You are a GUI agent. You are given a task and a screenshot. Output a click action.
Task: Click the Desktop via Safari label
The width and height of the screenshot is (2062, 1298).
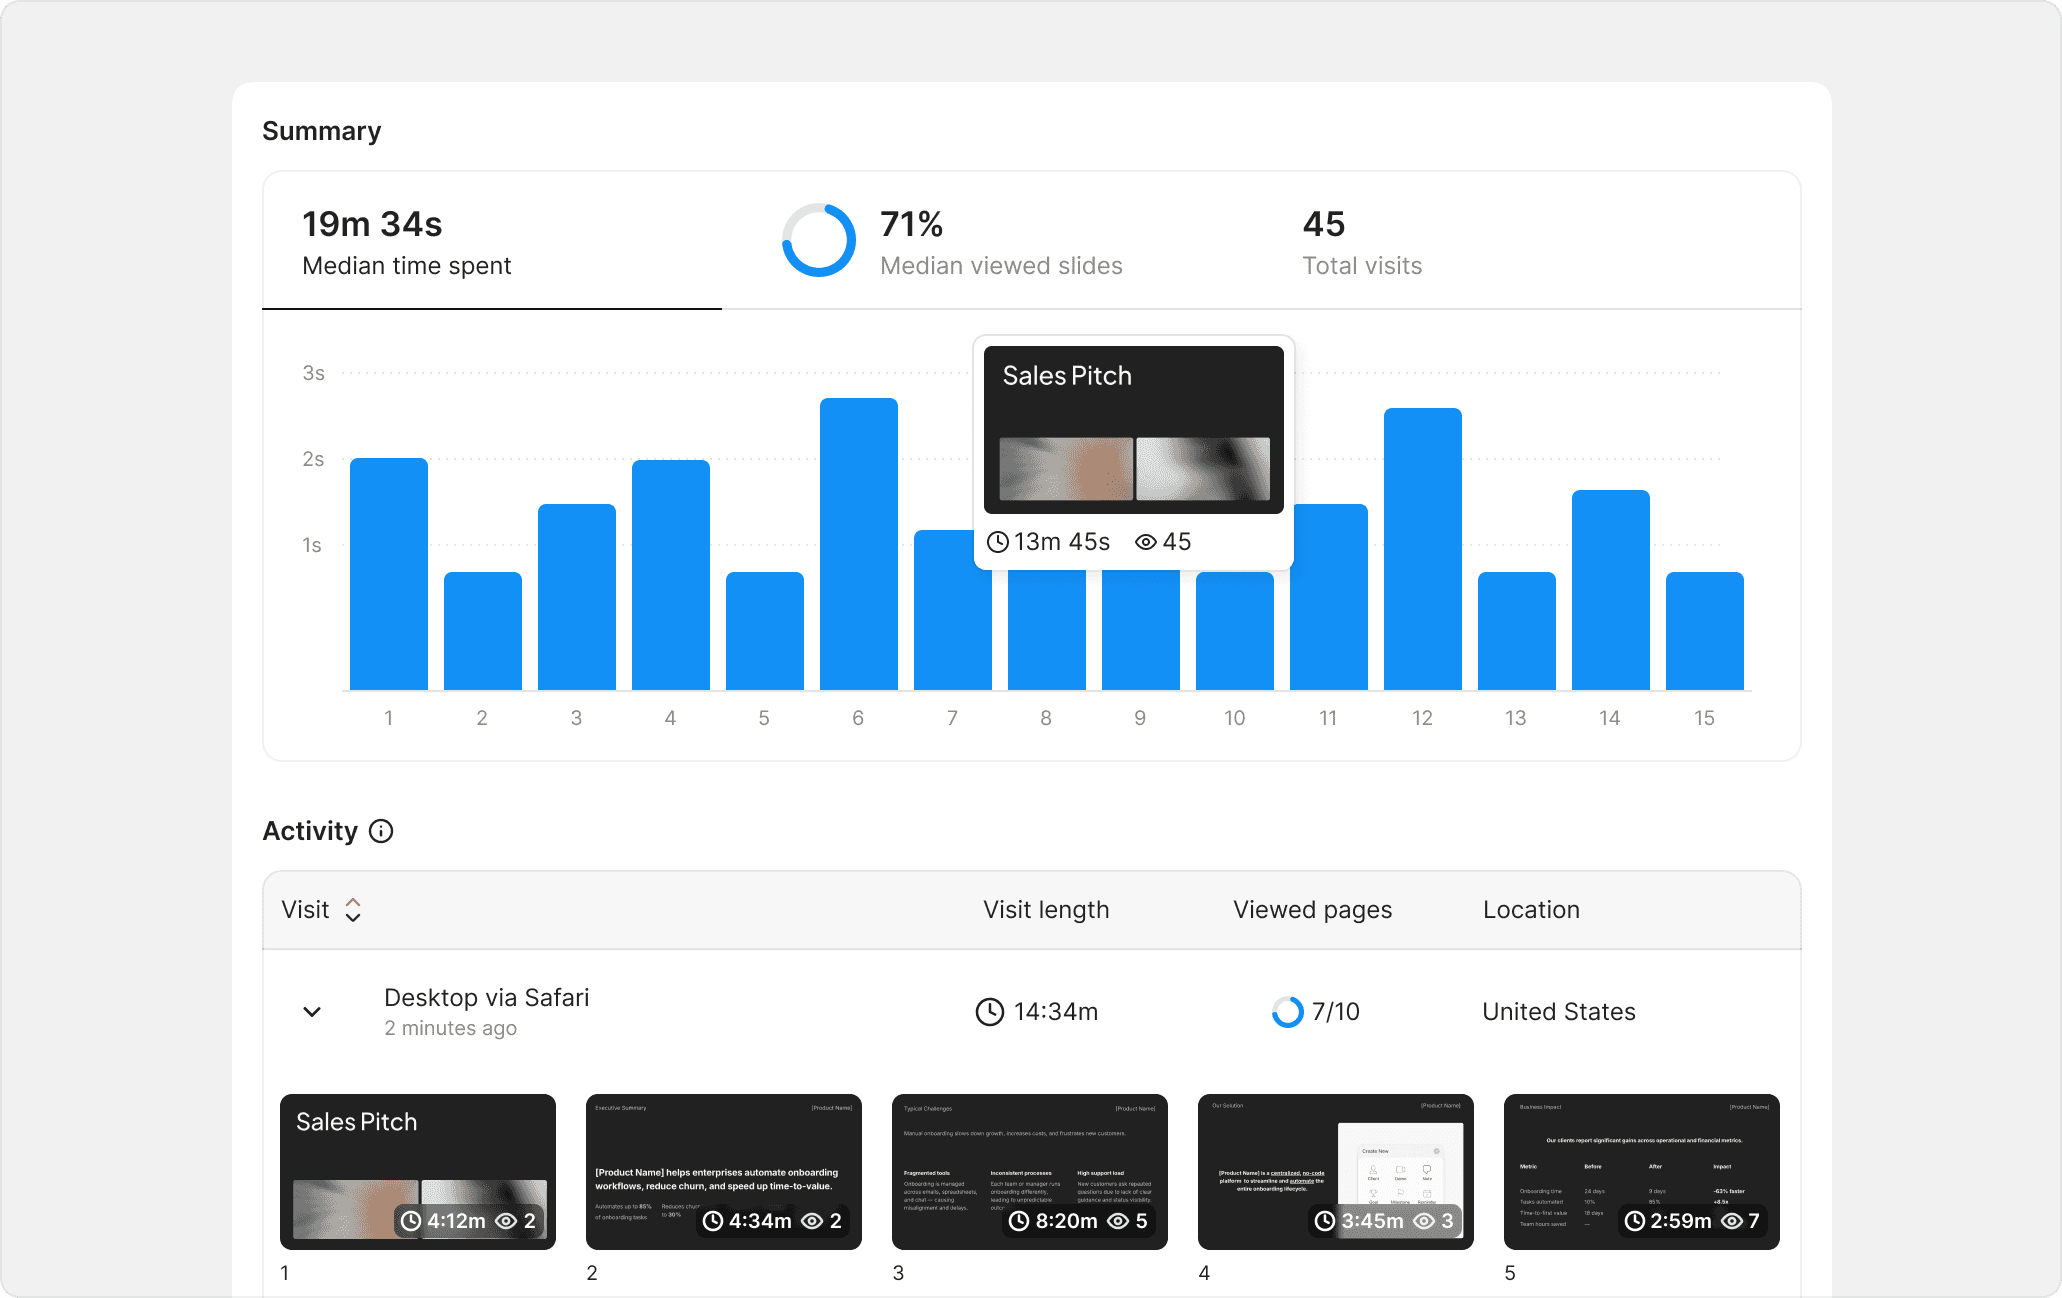(x=487, y=997)
